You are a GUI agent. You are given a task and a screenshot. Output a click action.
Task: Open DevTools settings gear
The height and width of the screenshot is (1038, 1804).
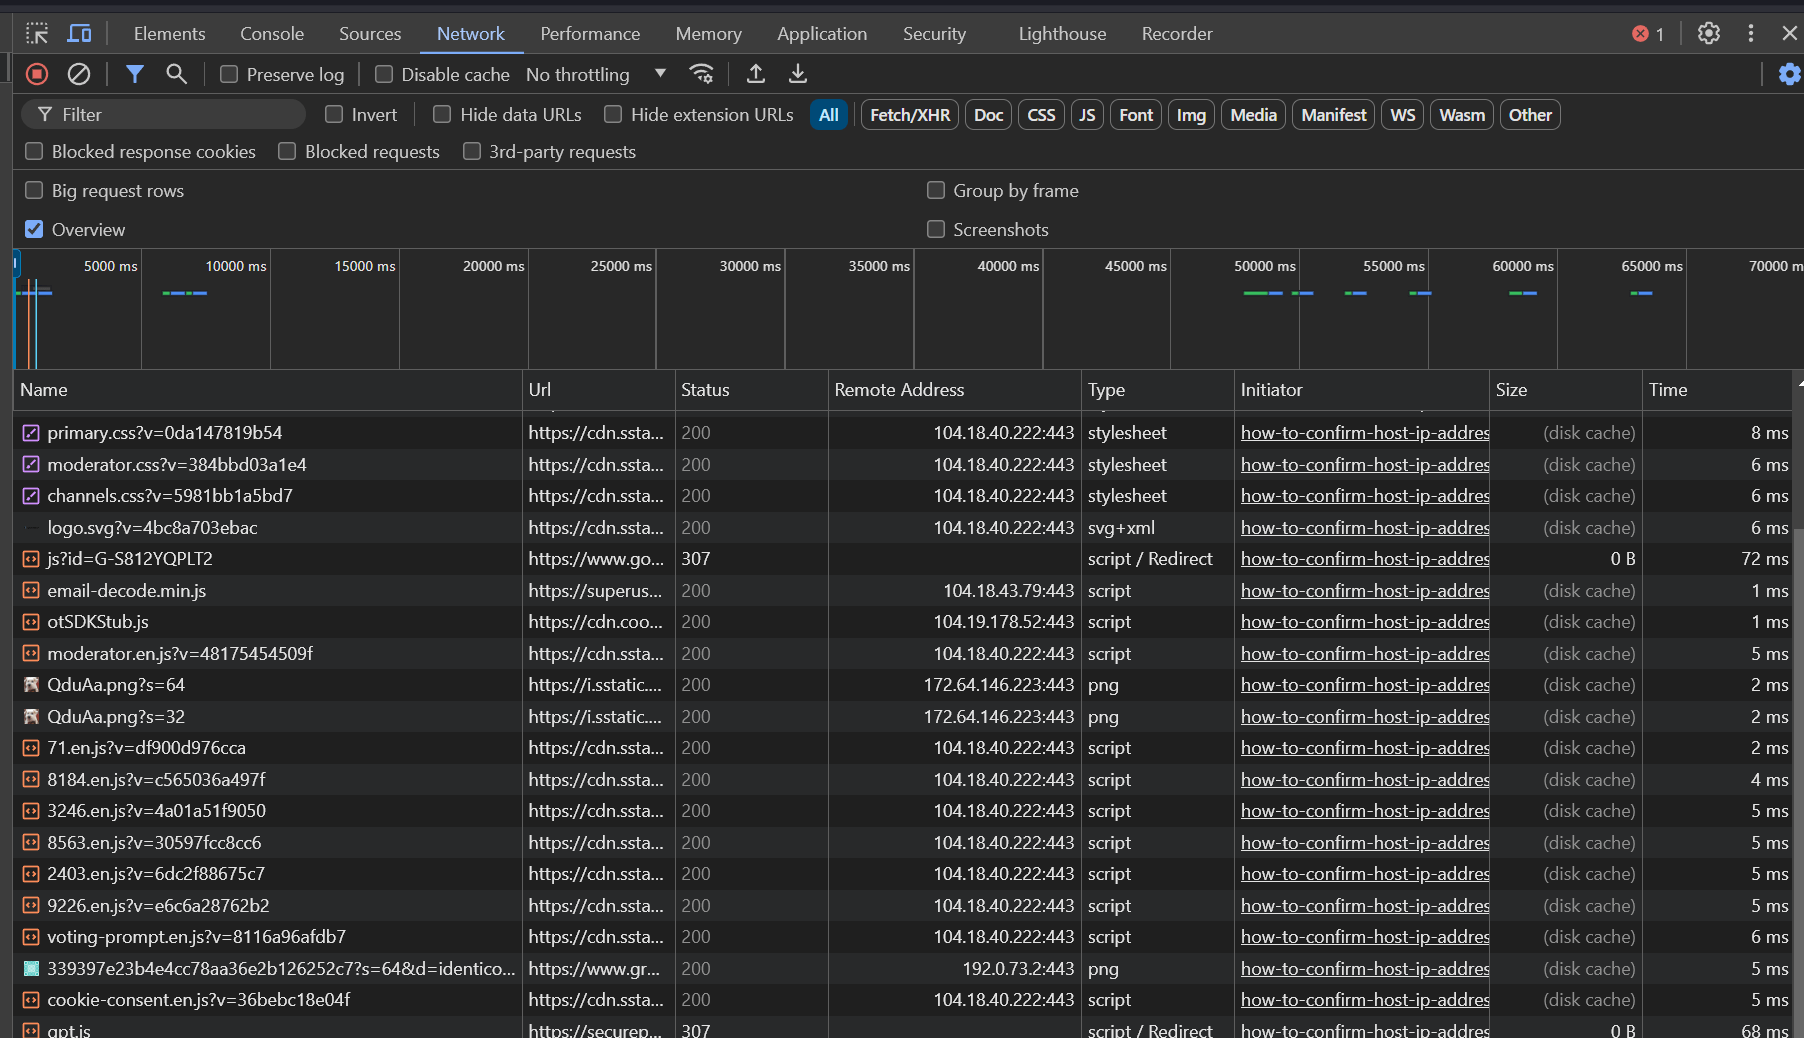1708,33
